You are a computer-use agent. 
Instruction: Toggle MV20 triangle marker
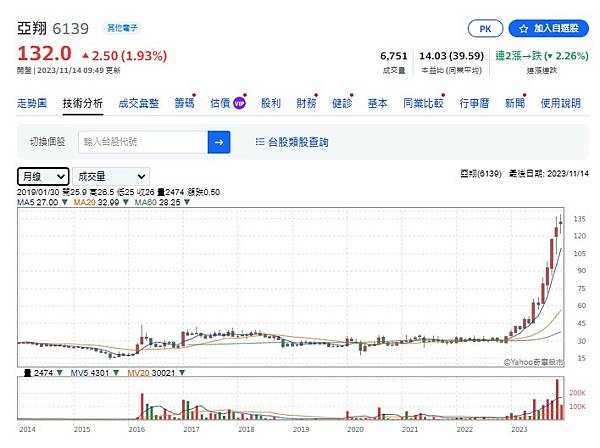click(x=182, y=373)
